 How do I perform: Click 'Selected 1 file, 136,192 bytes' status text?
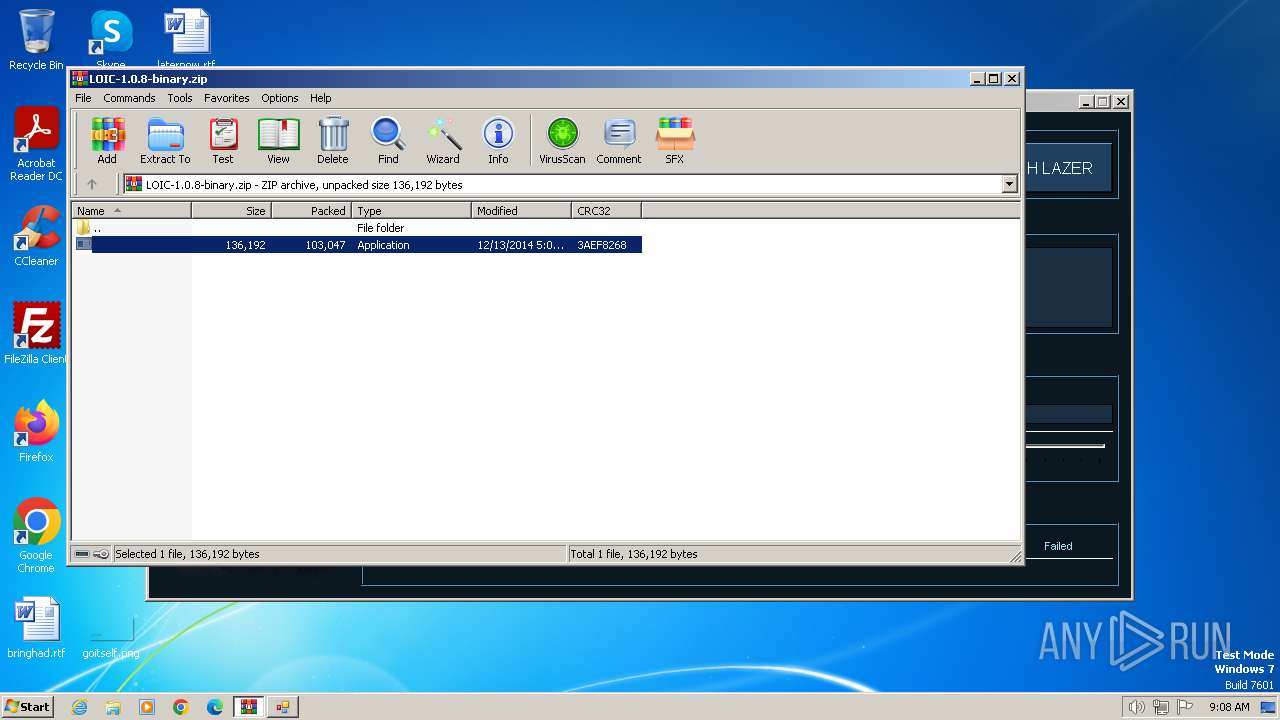point(187,554)
